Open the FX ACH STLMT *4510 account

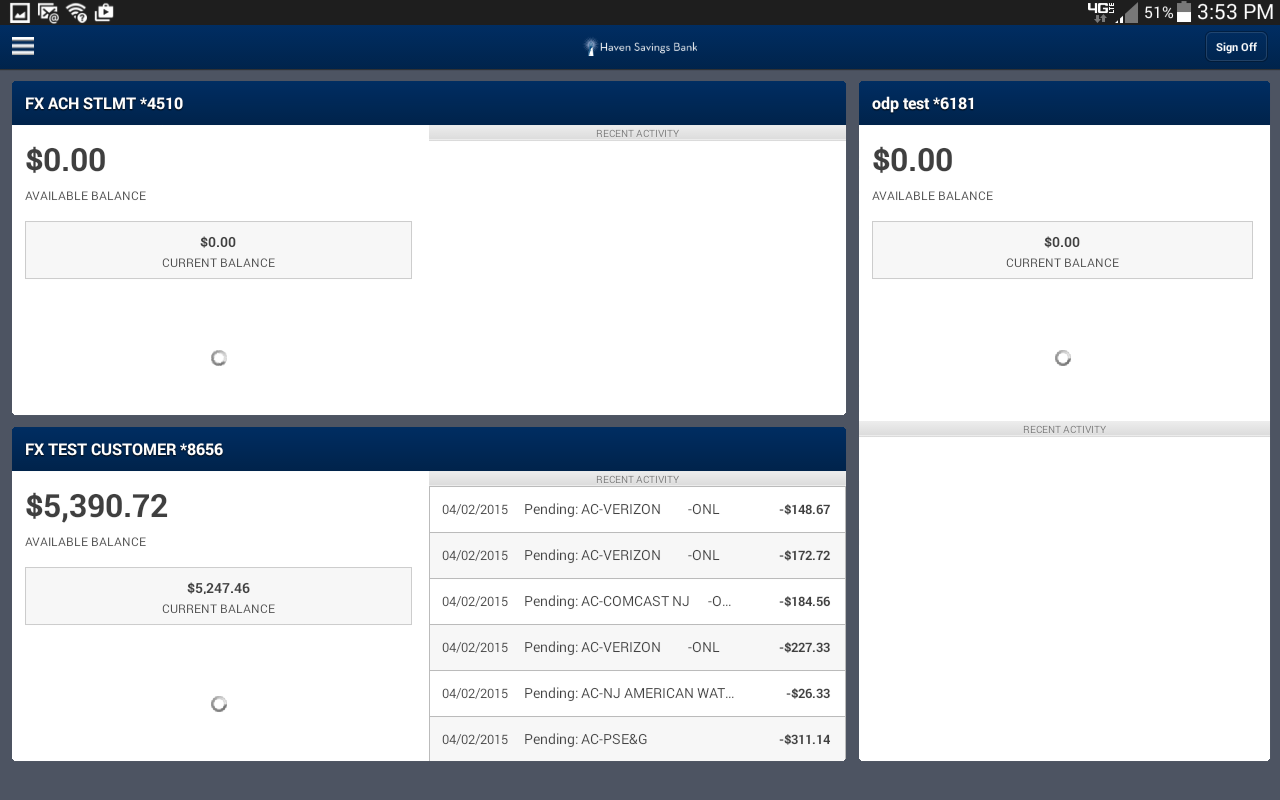(x=103, y=103)
